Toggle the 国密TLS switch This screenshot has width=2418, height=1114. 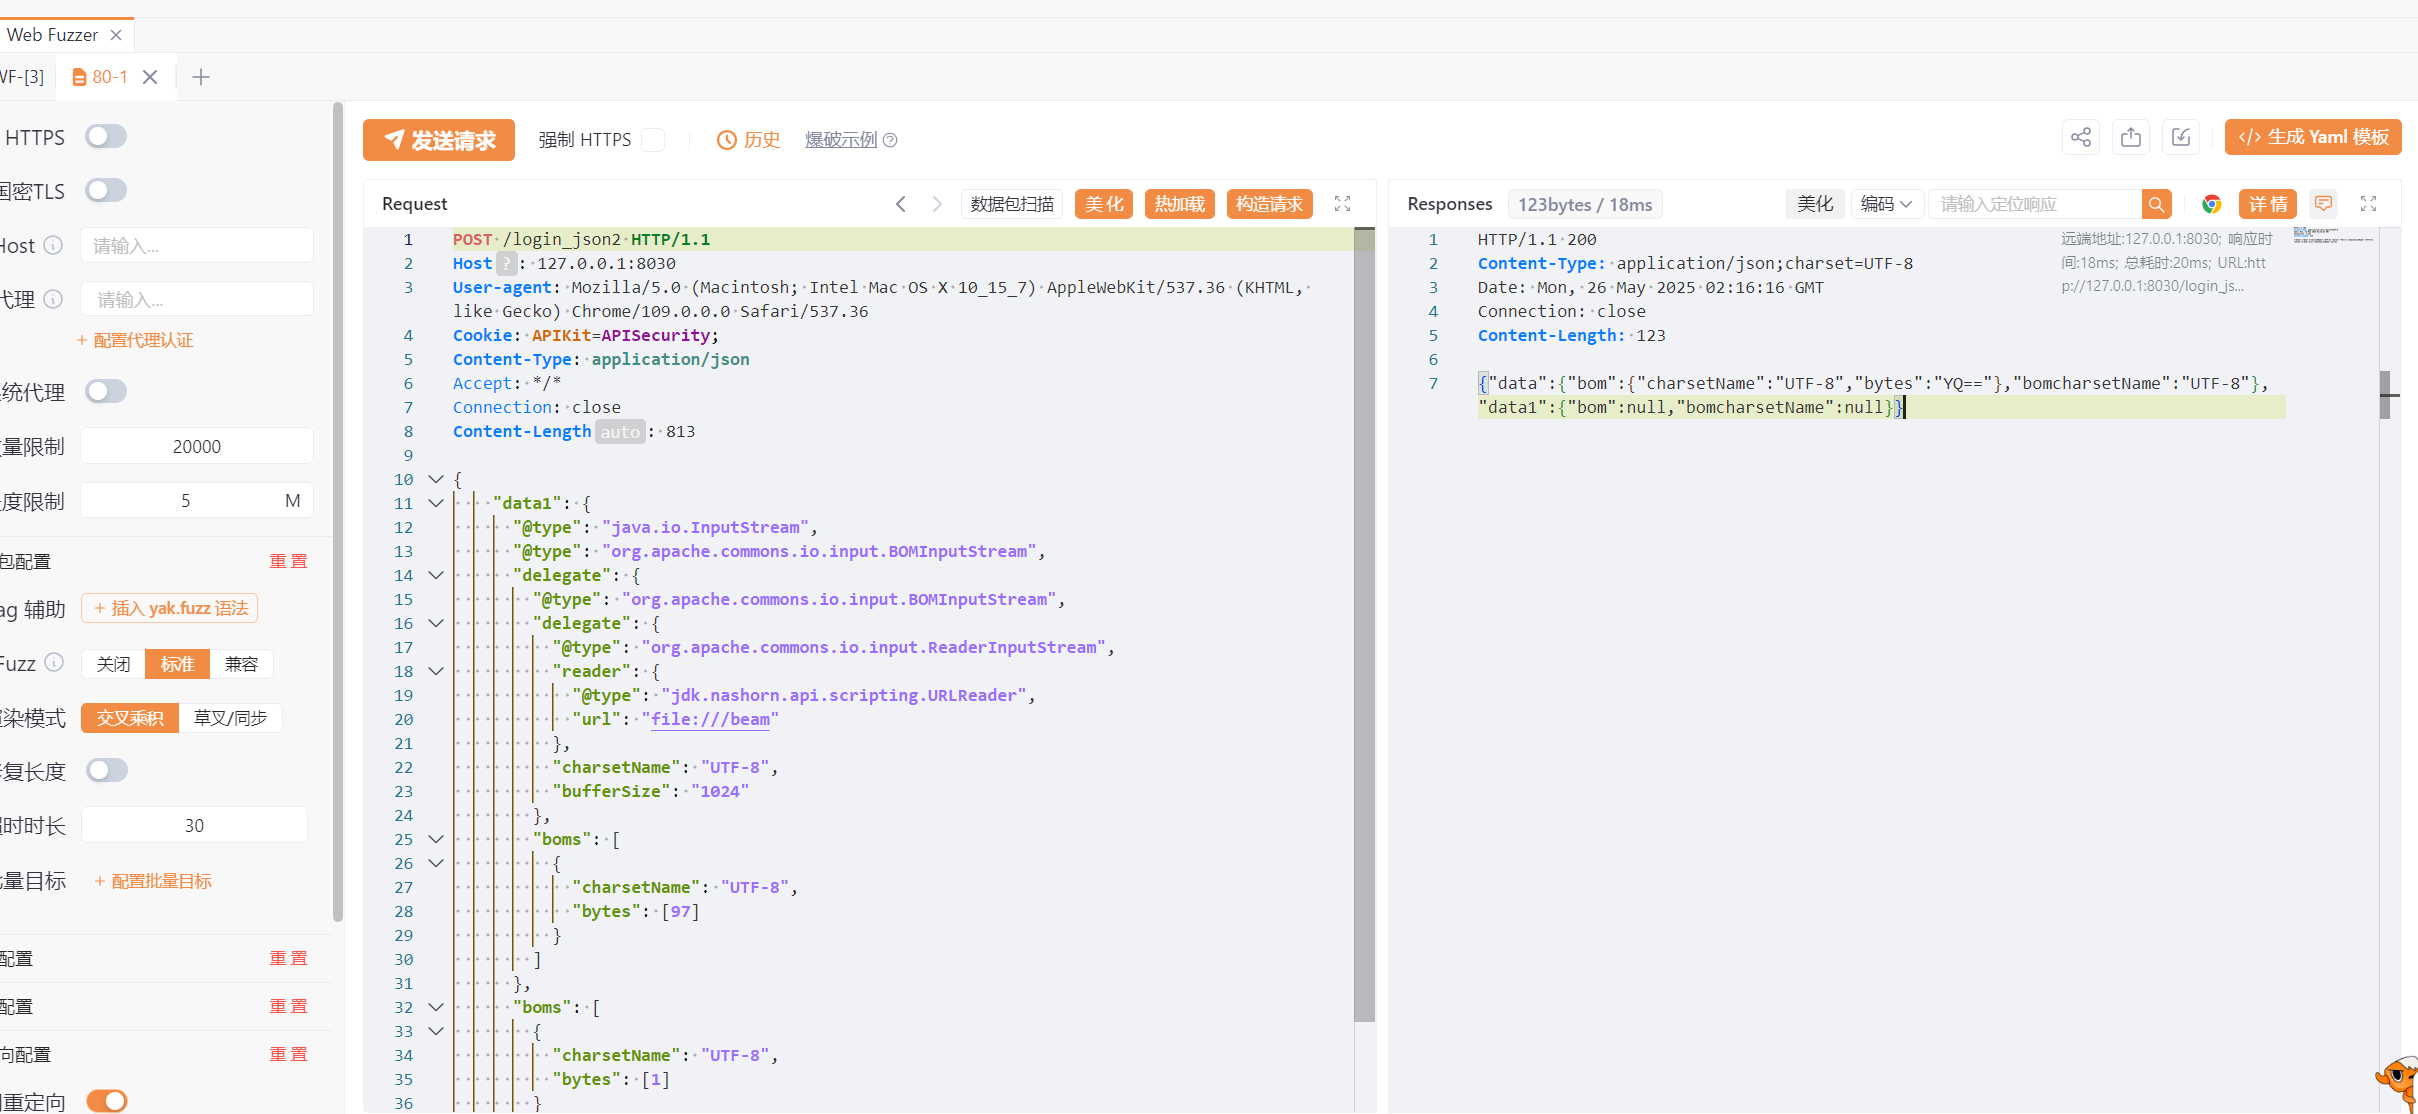point(106,190)
